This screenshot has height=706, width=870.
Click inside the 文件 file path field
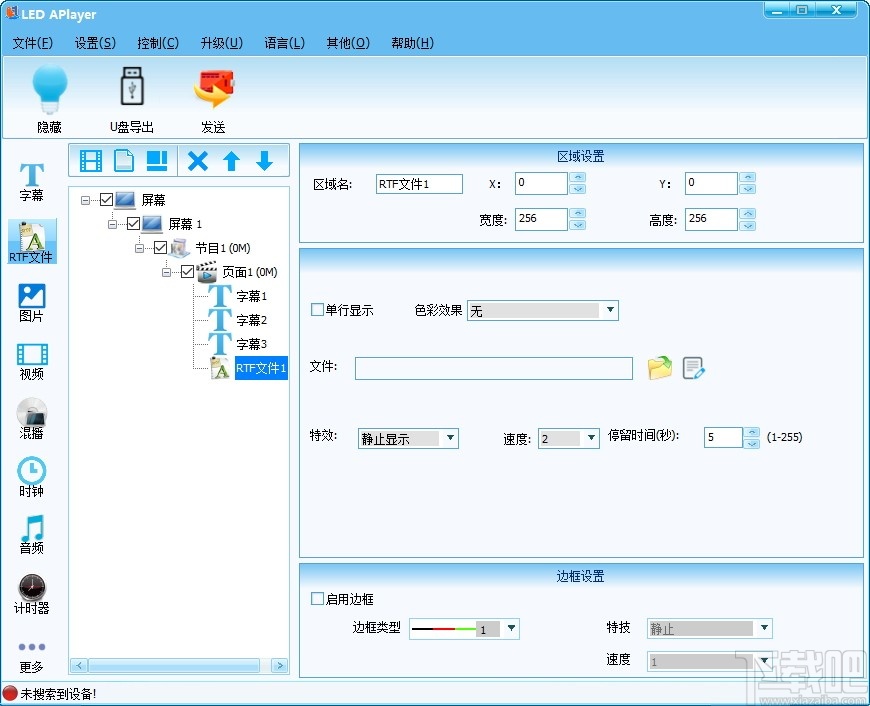[493, 369]
